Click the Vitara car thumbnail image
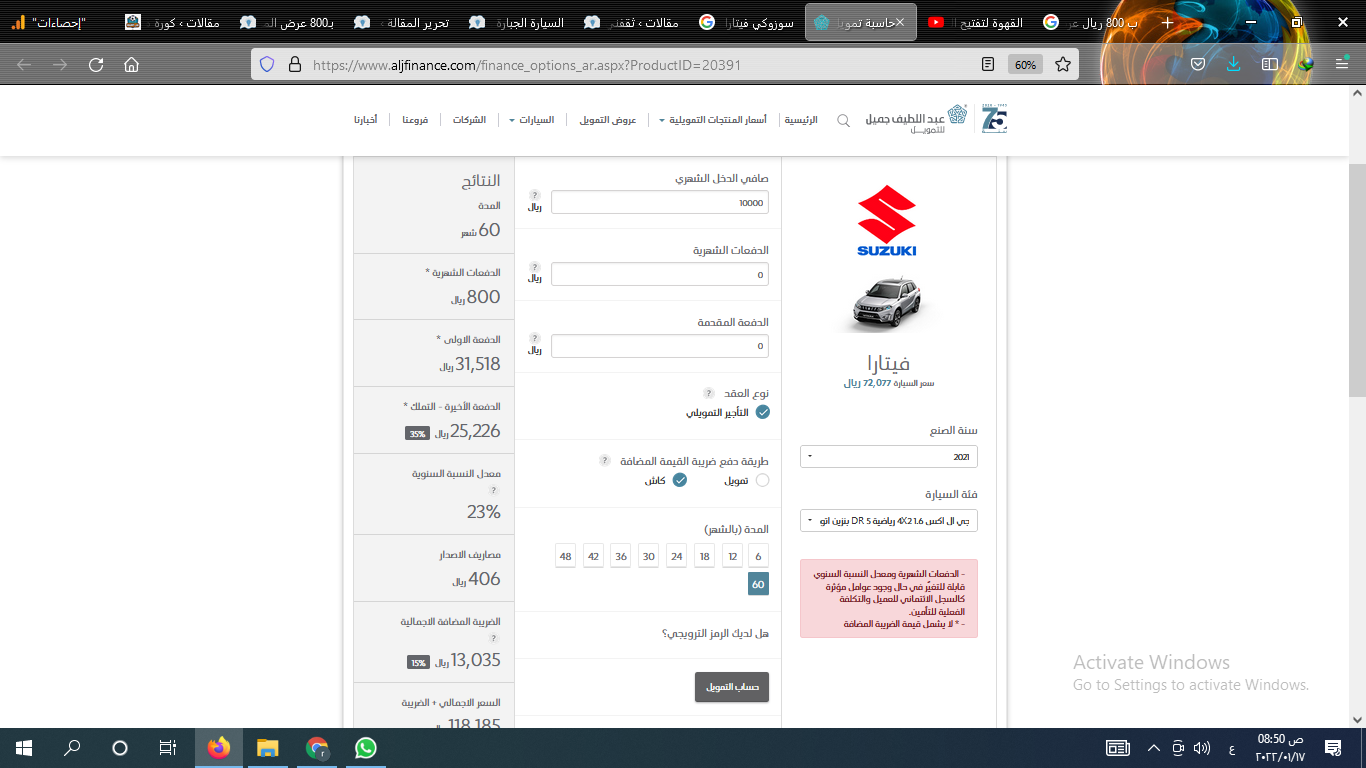The height and width of the screenshot is (768, 1366). coord(887,304)
